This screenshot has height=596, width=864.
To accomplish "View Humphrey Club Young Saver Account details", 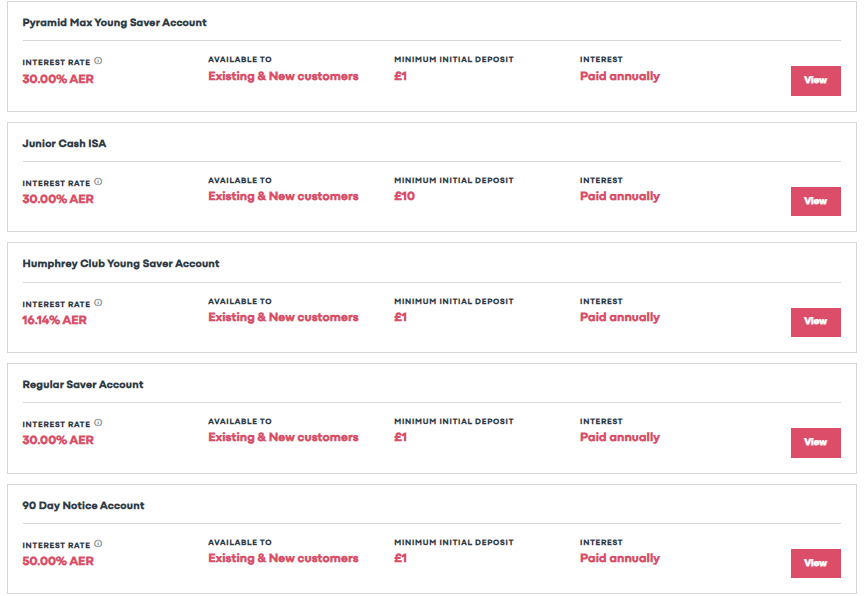I will coord(816,322).
